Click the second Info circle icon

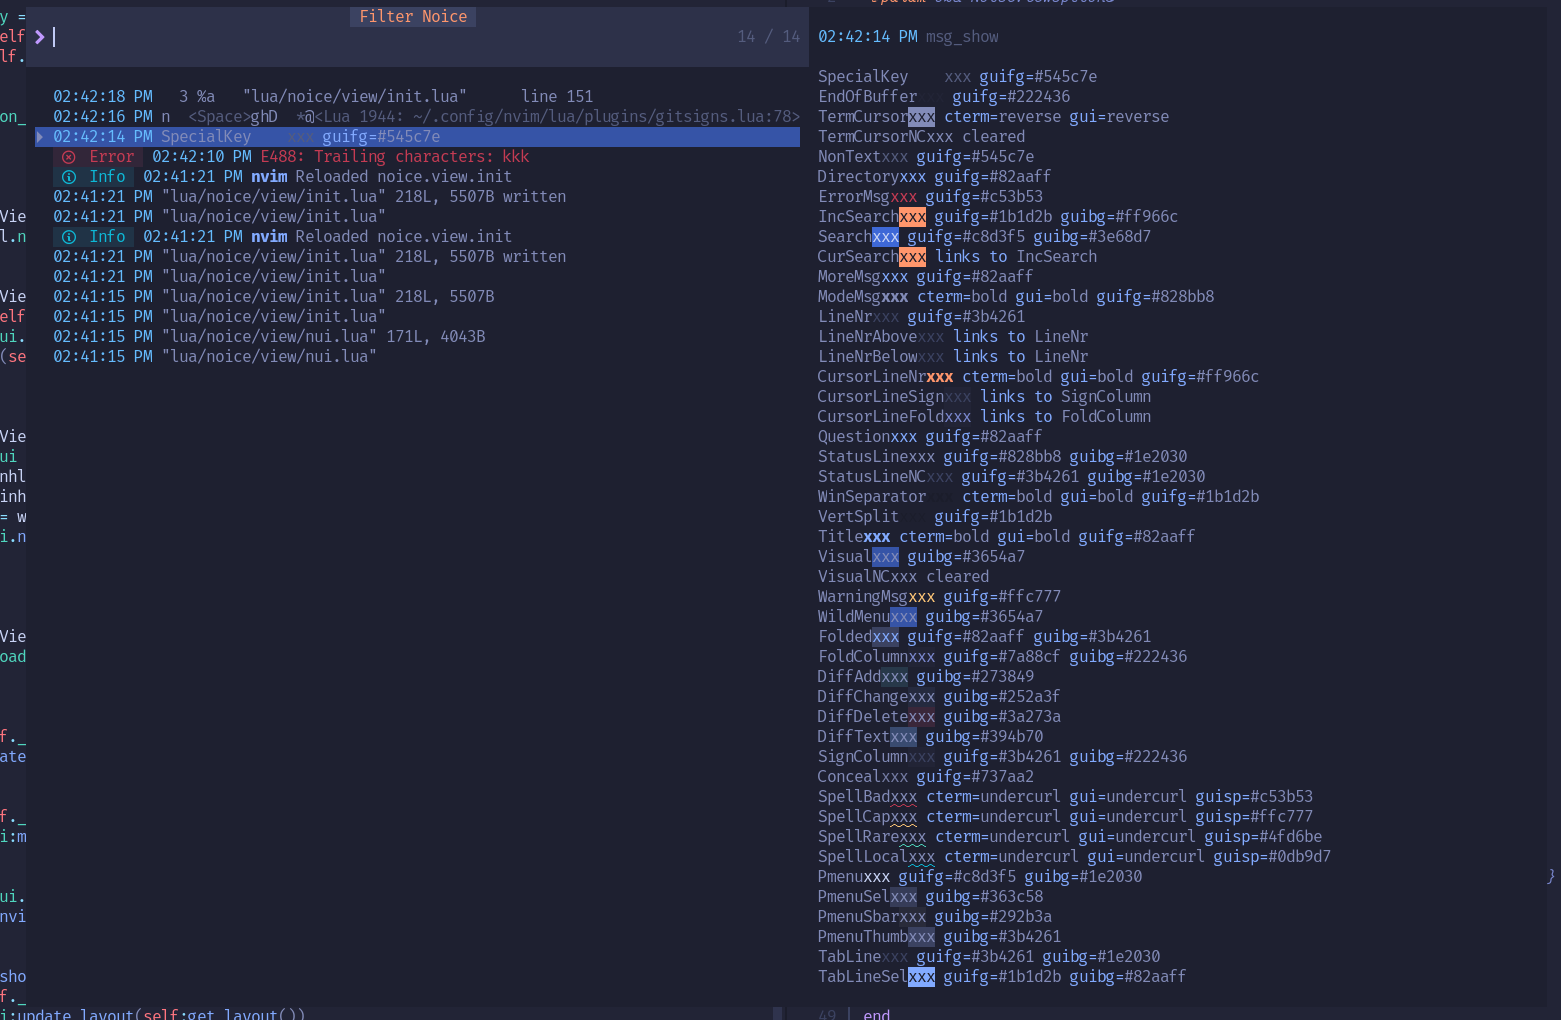(68, 237)
